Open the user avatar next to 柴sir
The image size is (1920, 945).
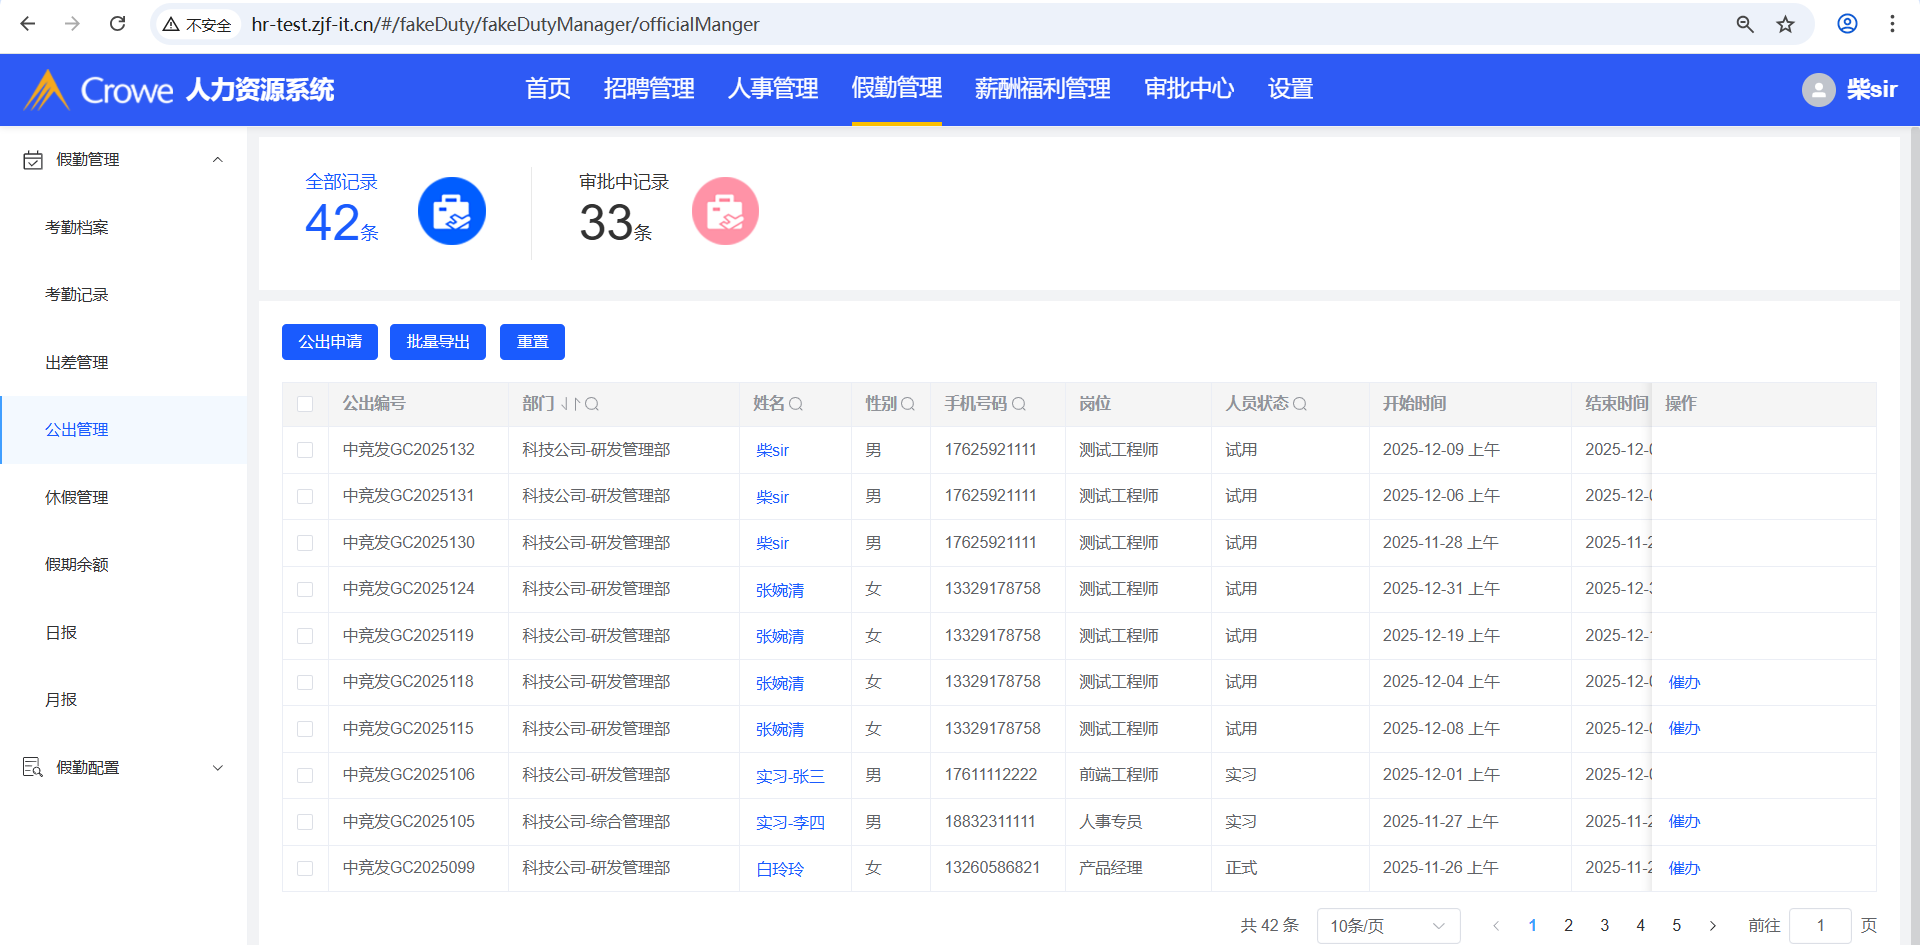(x=1818, y=90)
